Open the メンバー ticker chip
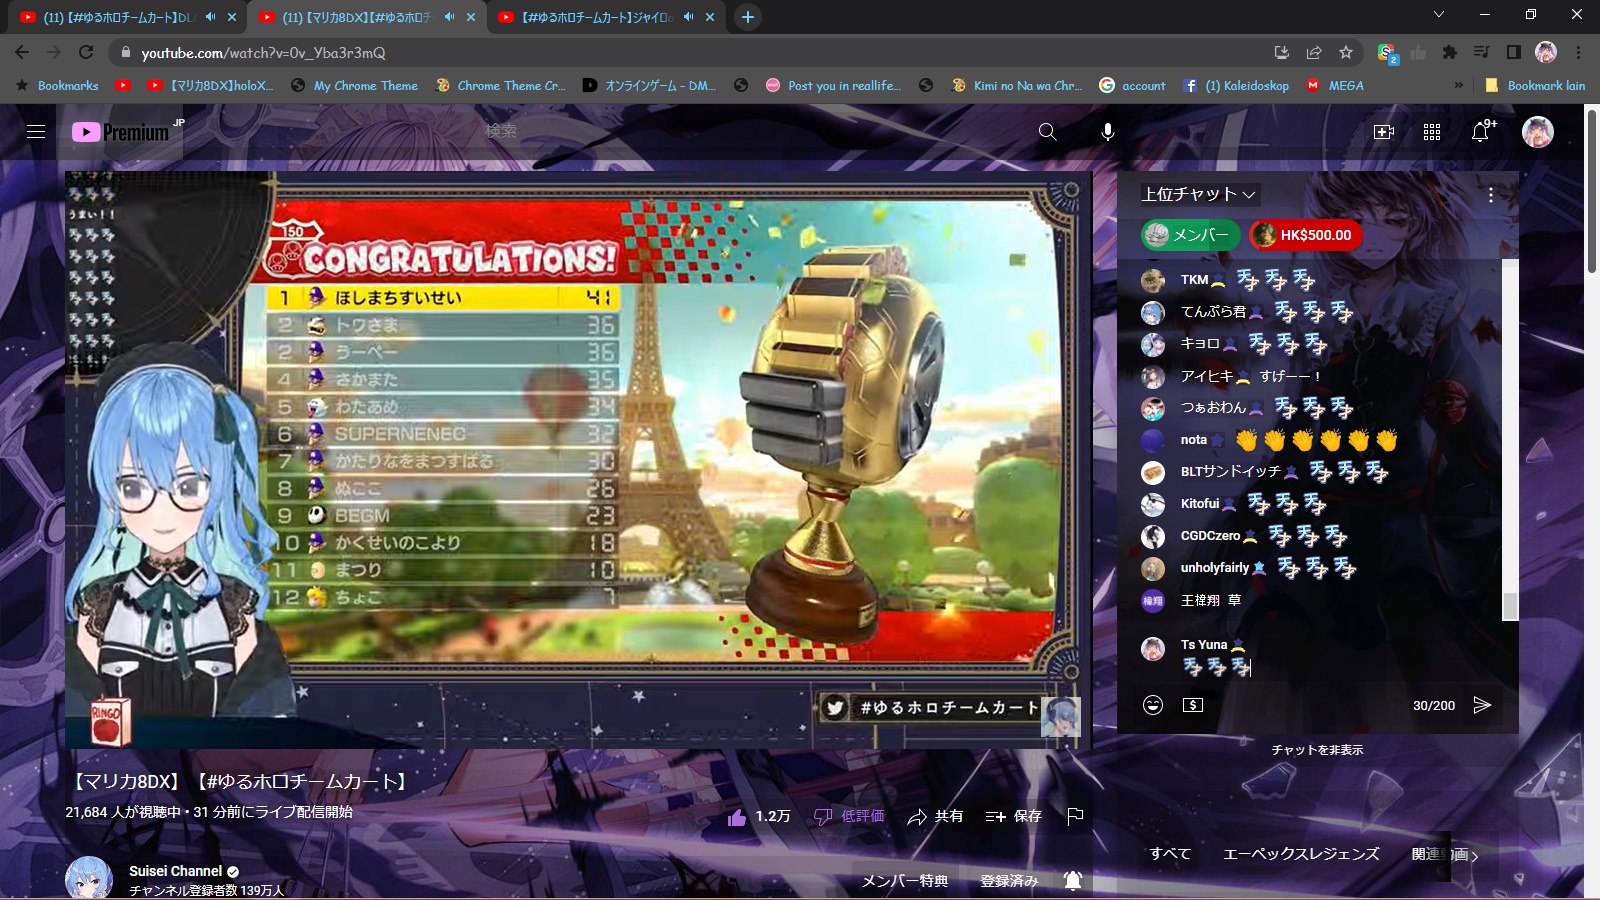This screenshot has height=900, width=1600. tap(1191, 235)
